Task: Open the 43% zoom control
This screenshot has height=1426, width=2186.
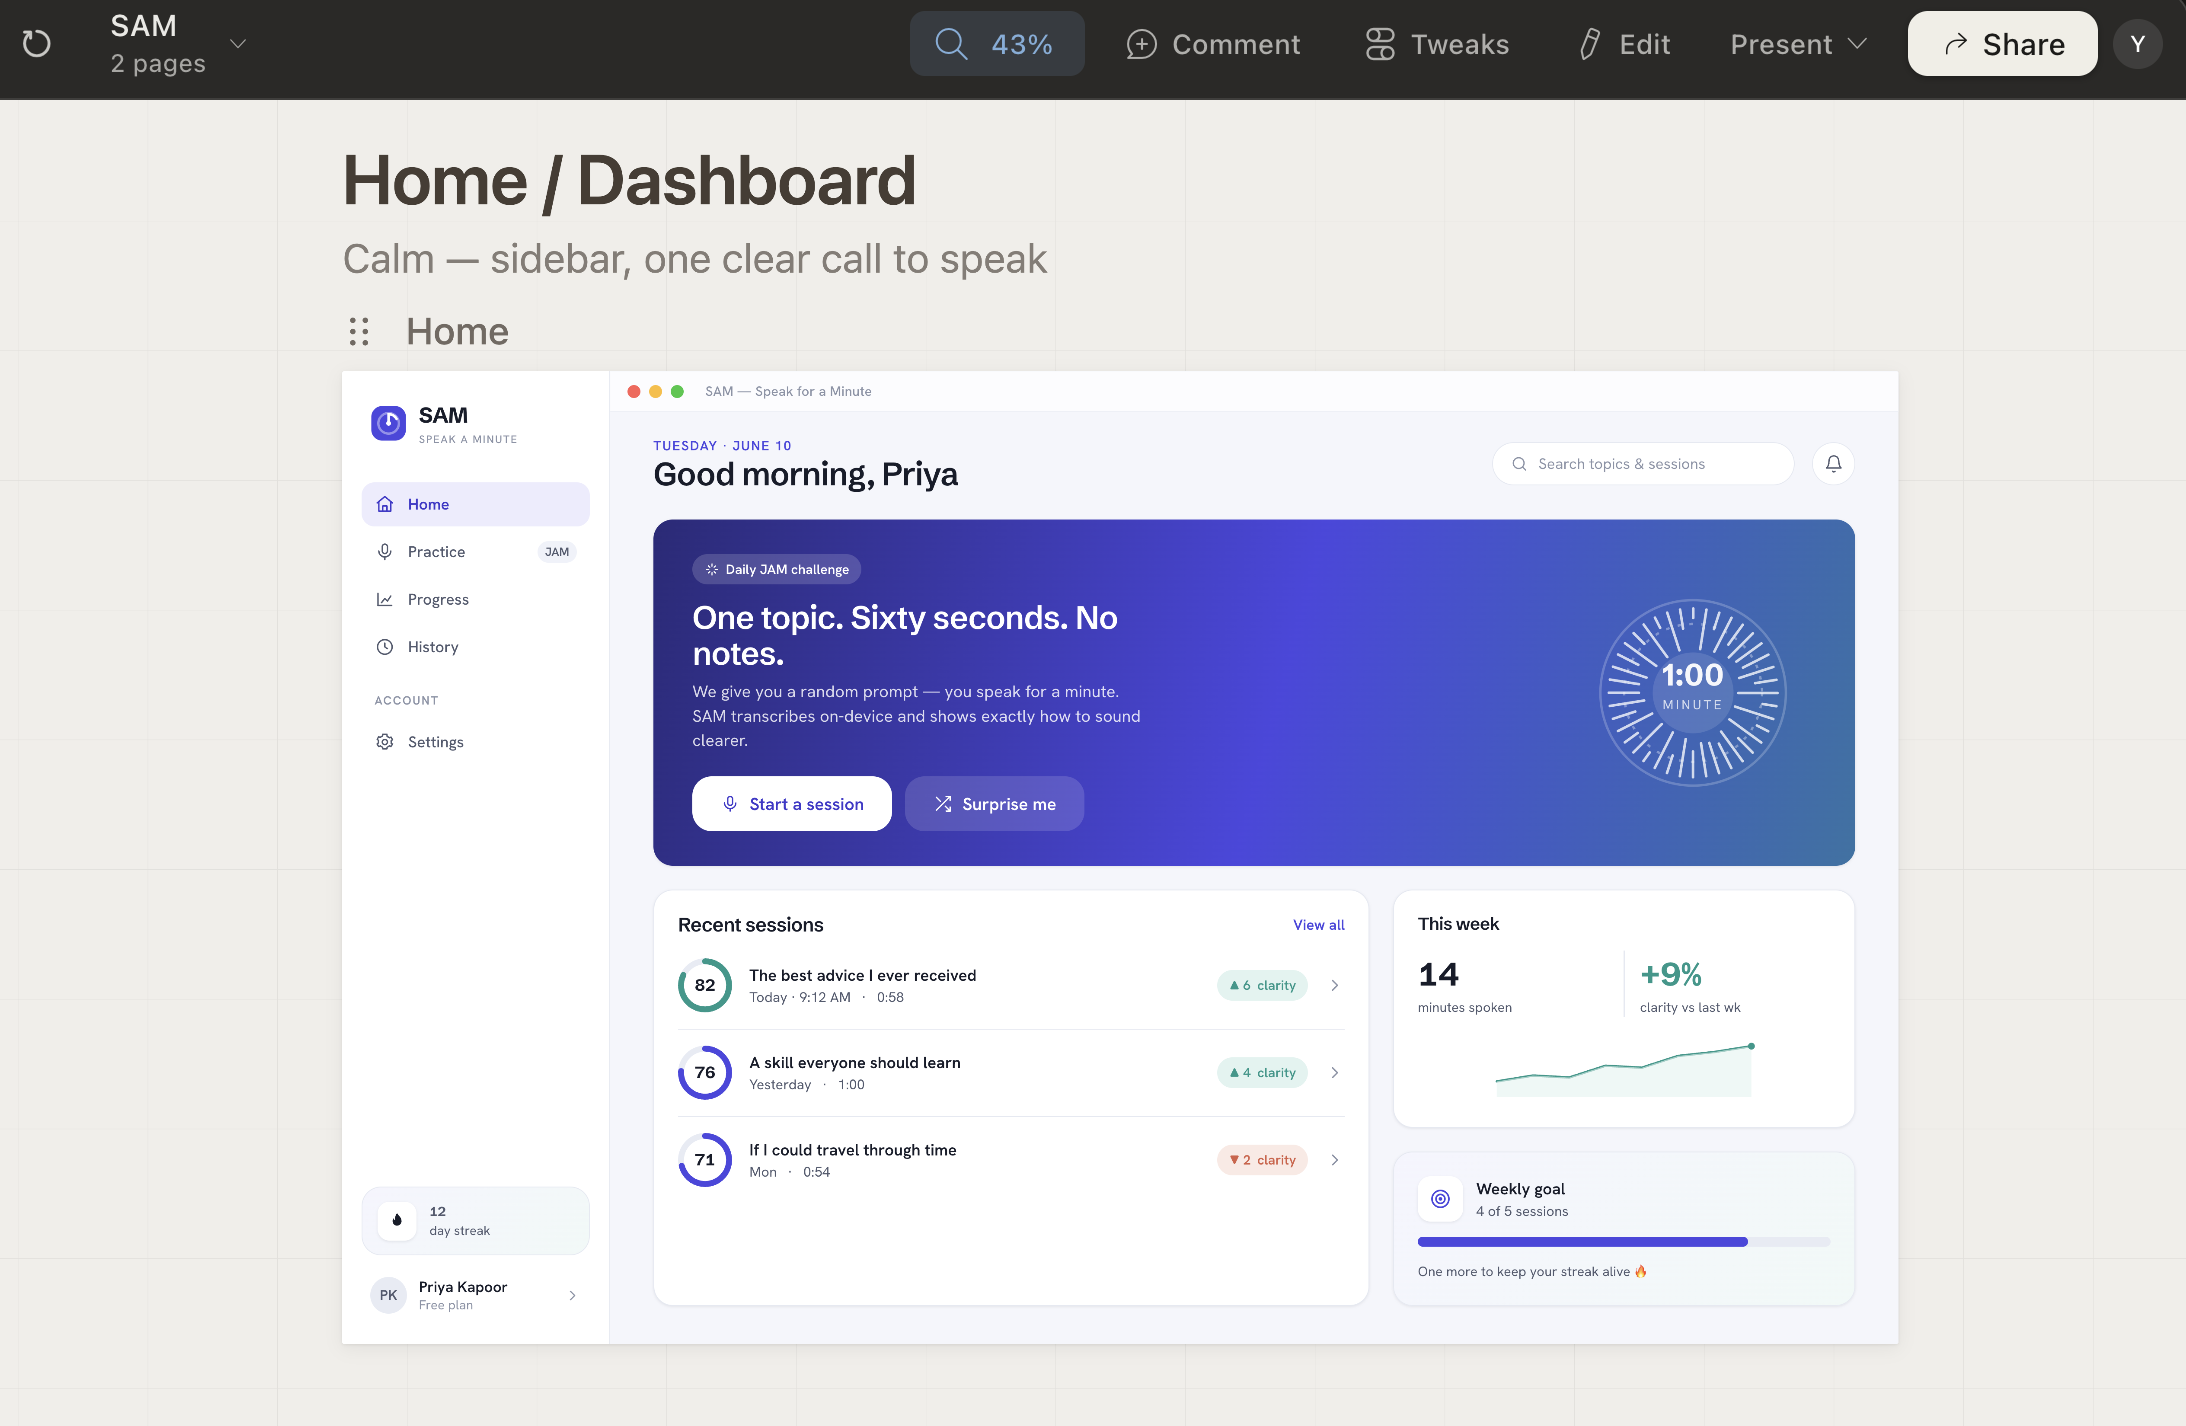Action: tap(996, 44)
